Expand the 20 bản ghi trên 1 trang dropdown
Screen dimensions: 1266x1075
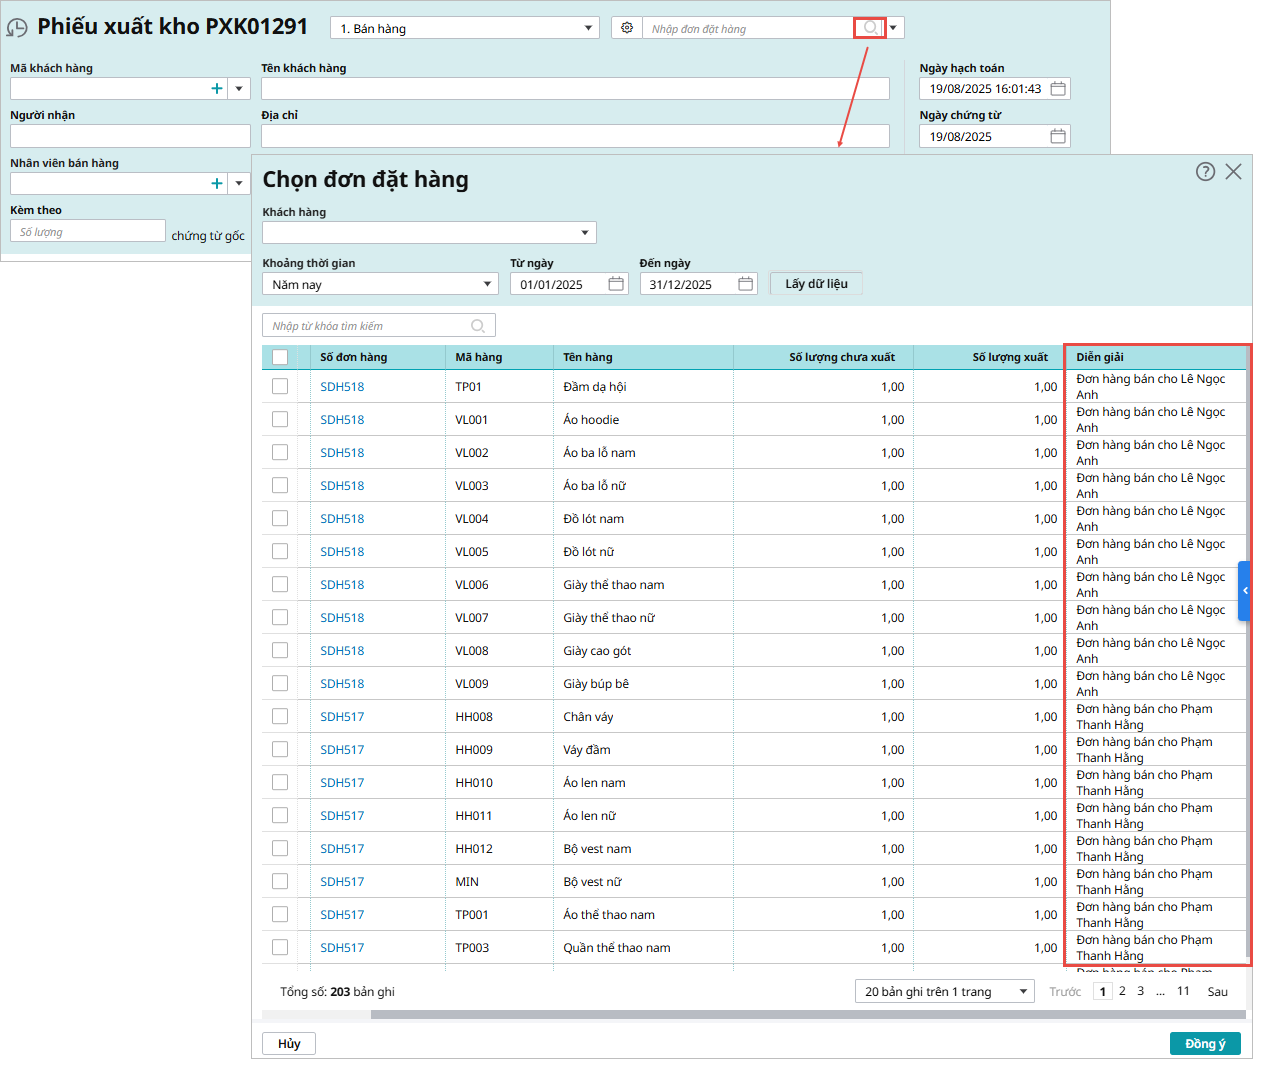point(1023,992)
